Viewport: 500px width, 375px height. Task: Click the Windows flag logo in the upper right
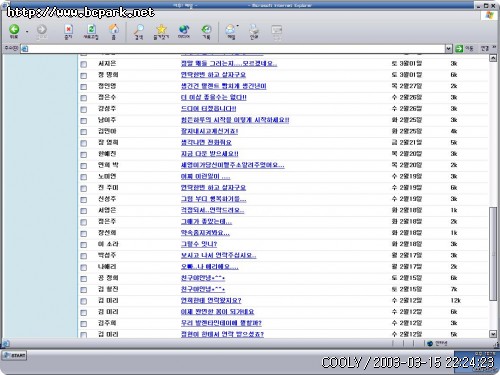tap(489, 15)
